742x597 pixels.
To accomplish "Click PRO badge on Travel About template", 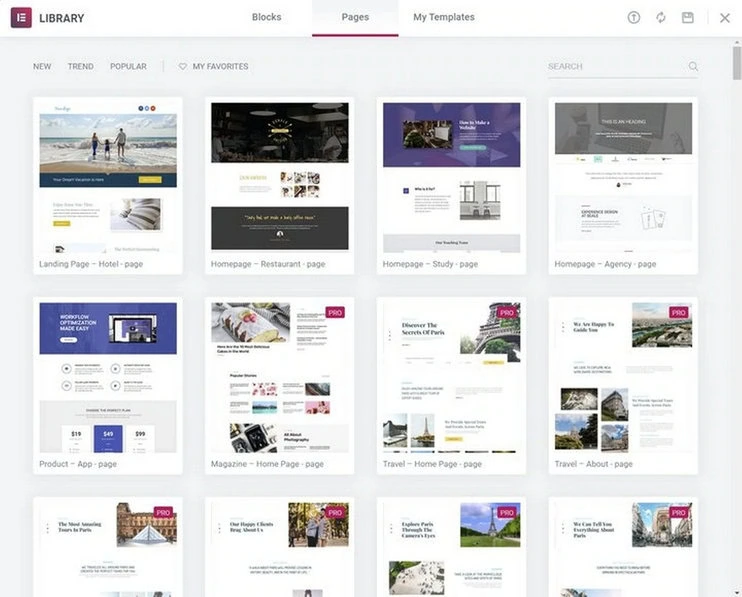I will (x=679, y=312).
